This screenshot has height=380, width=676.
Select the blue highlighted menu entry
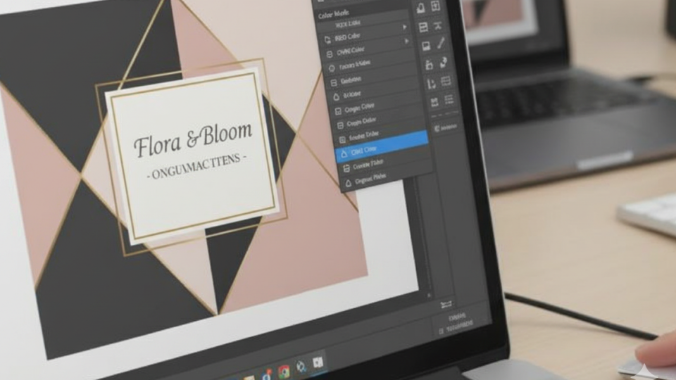(382, 147)
